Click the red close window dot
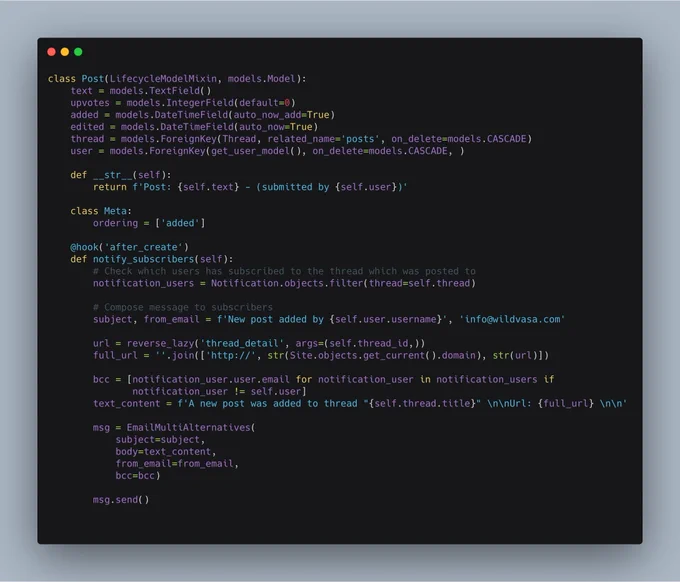Screen dimensions: 680x582 (x=51, y=52)
